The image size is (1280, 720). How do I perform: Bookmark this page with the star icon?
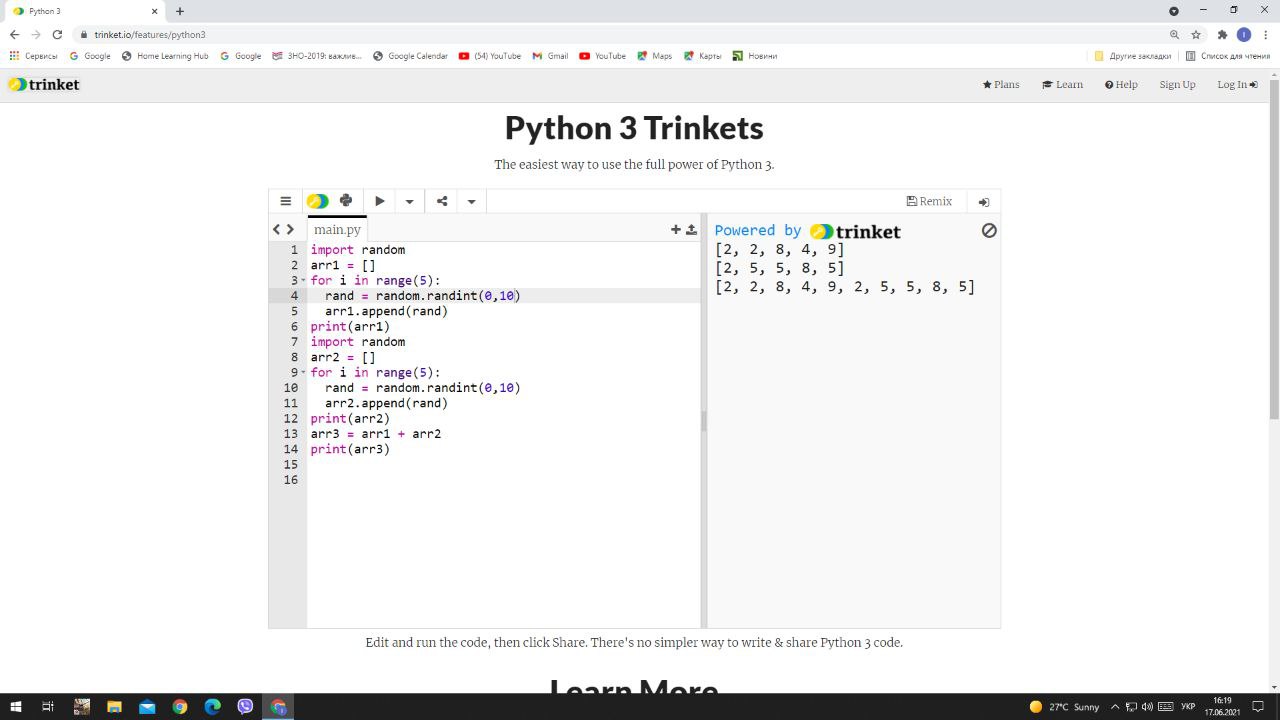pos(1196,34)
